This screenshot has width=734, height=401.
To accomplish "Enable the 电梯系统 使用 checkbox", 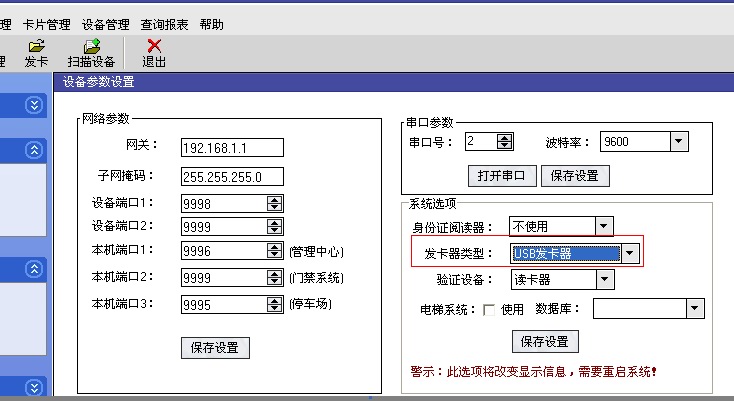I will 488,310.
